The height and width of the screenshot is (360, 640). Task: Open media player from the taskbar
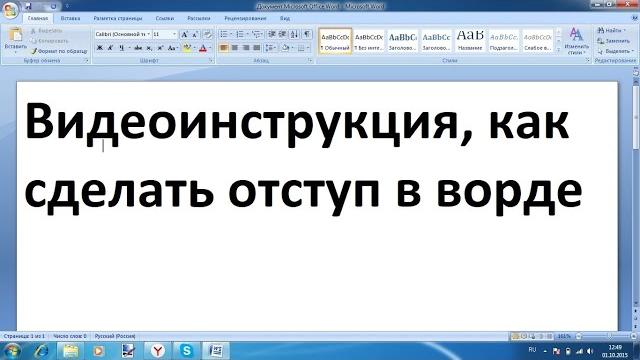pos(98,351)
